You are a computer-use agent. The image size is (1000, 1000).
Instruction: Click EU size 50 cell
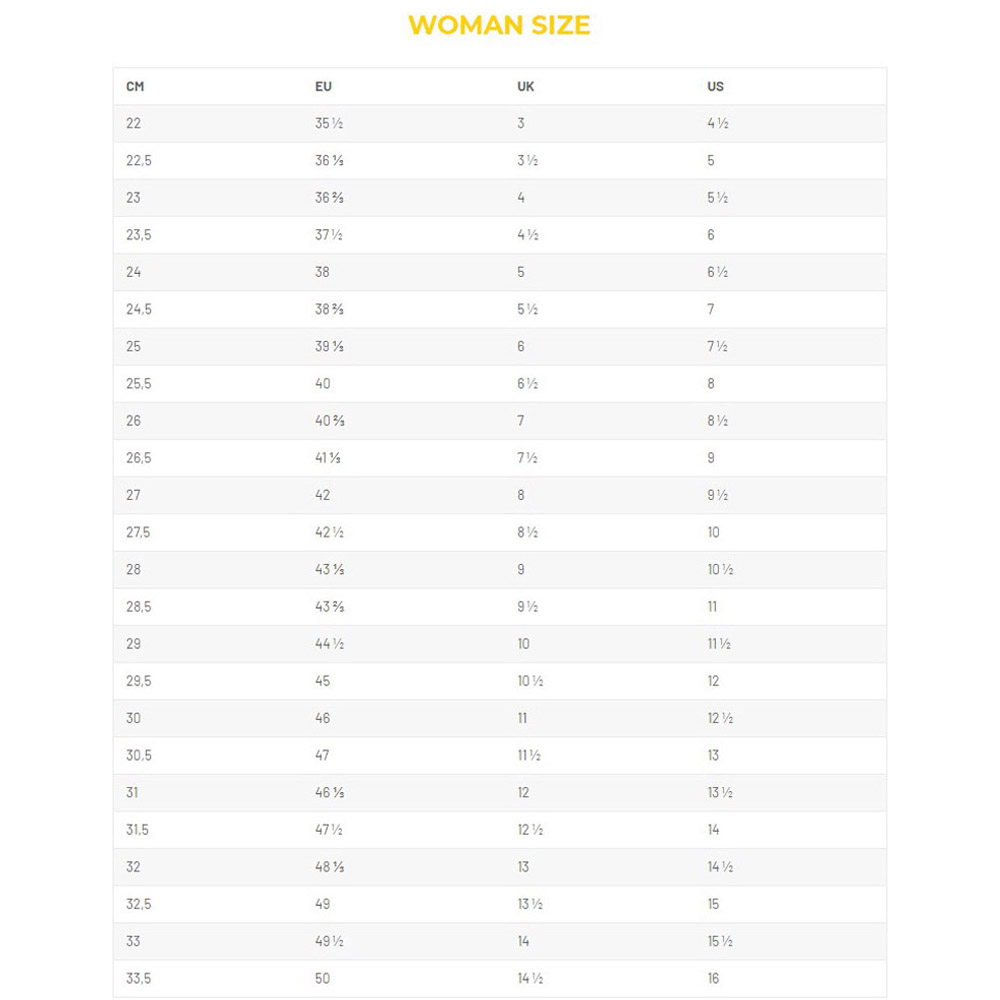coord(322,979)
